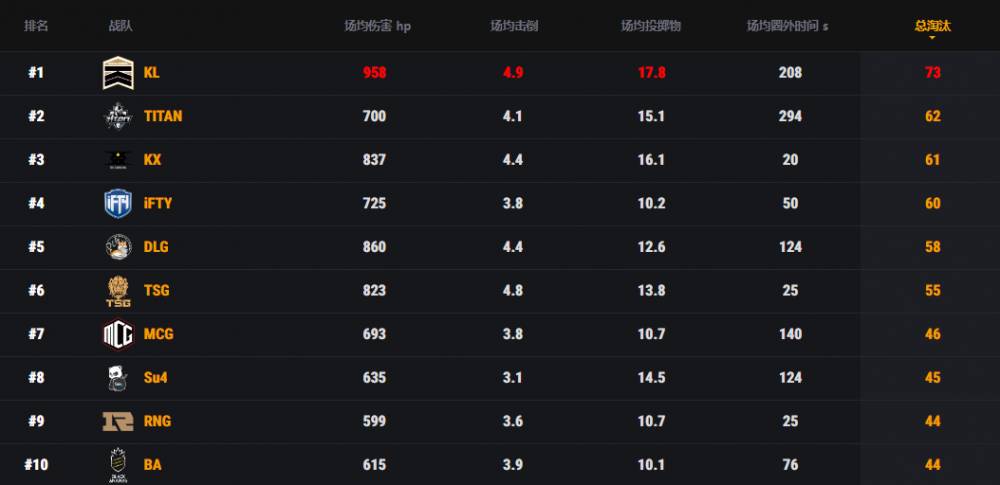Sort by 场均击倒 column header
This screenshot has width=1000, height=485.
click(514, 26)
